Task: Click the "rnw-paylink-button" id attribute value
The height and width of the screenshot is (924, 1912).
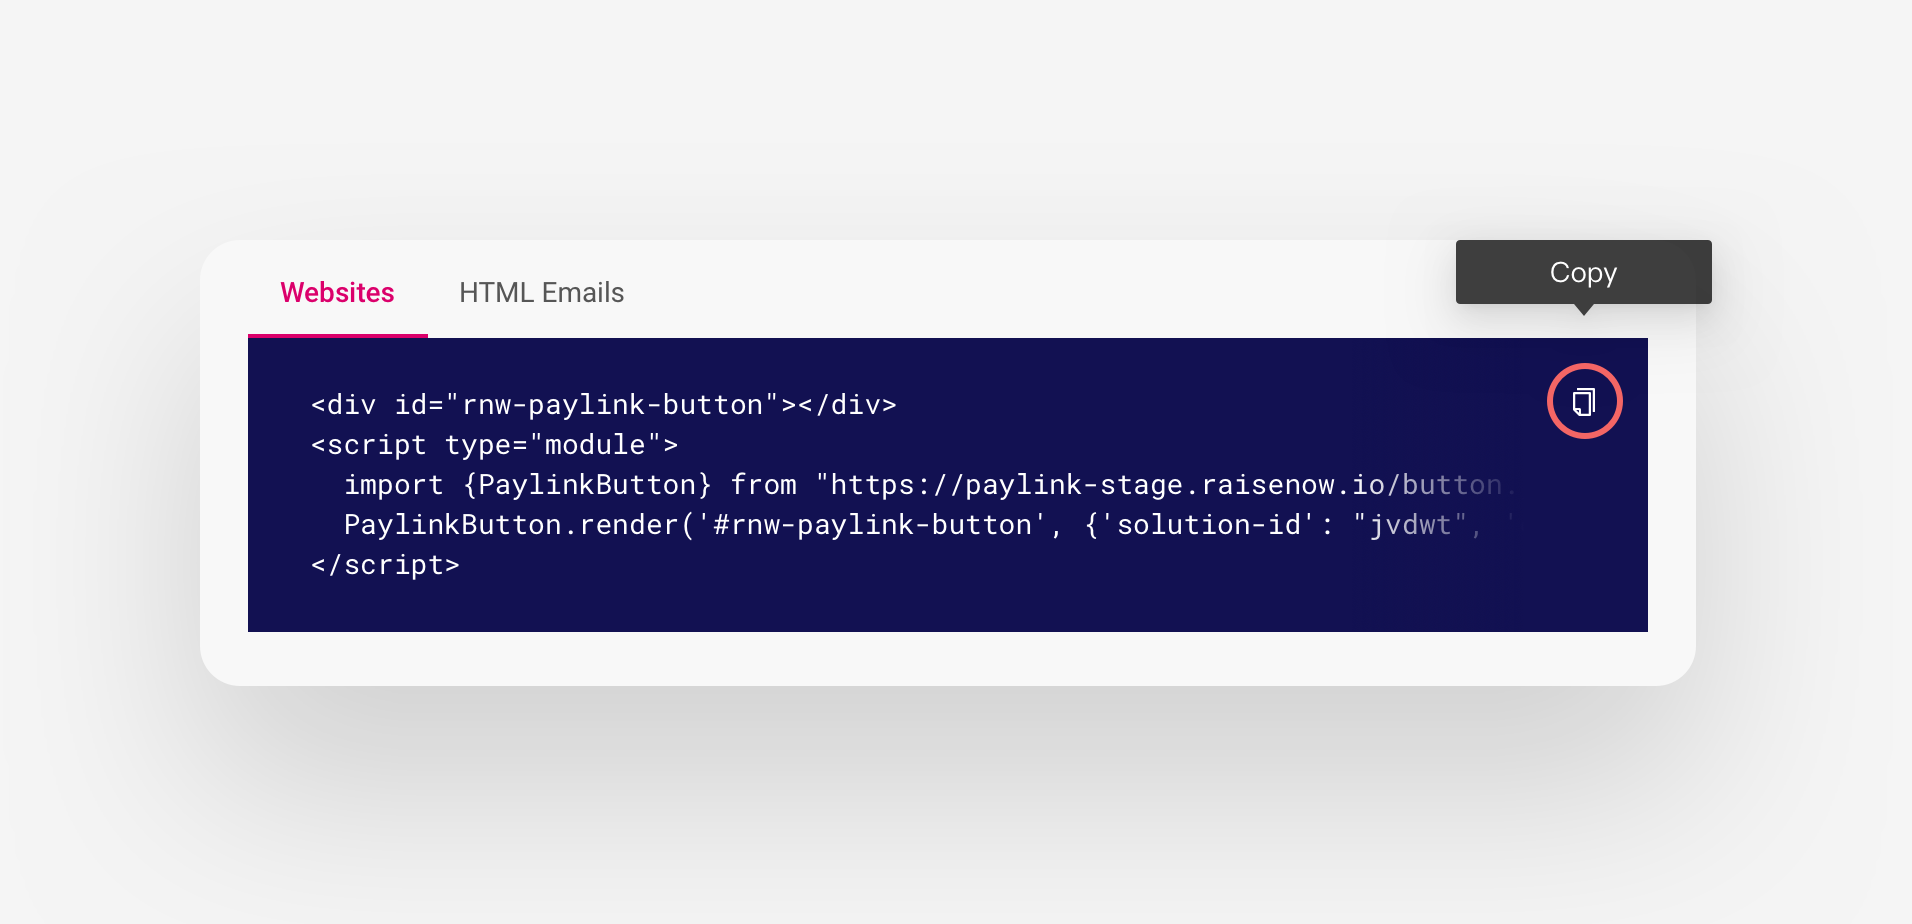Action: pos(612,405)
